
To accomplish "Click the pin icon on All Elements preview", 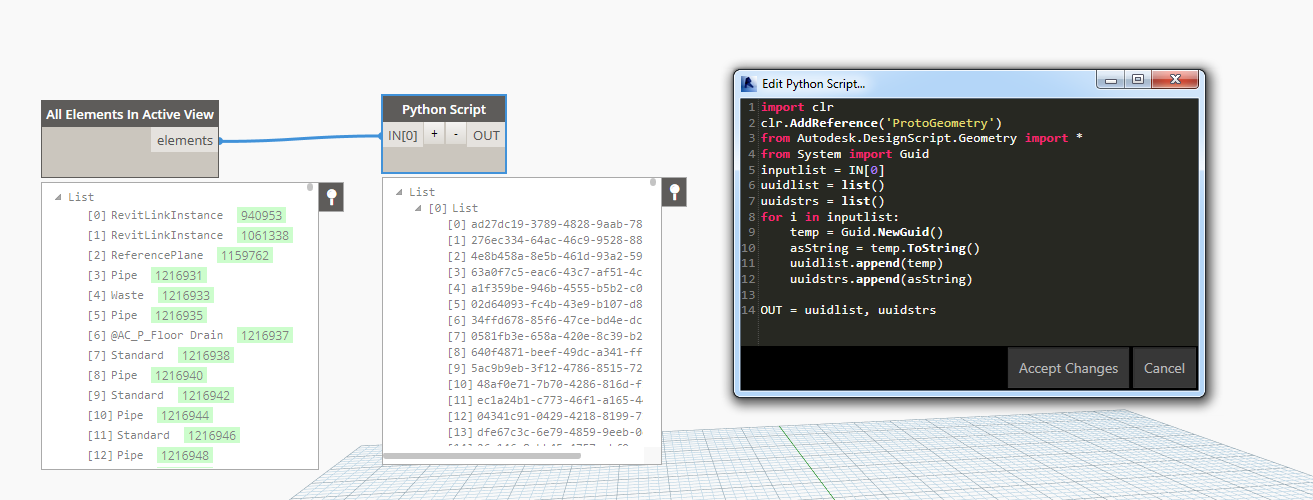I will pyautogui.click(x=331, y=198).
